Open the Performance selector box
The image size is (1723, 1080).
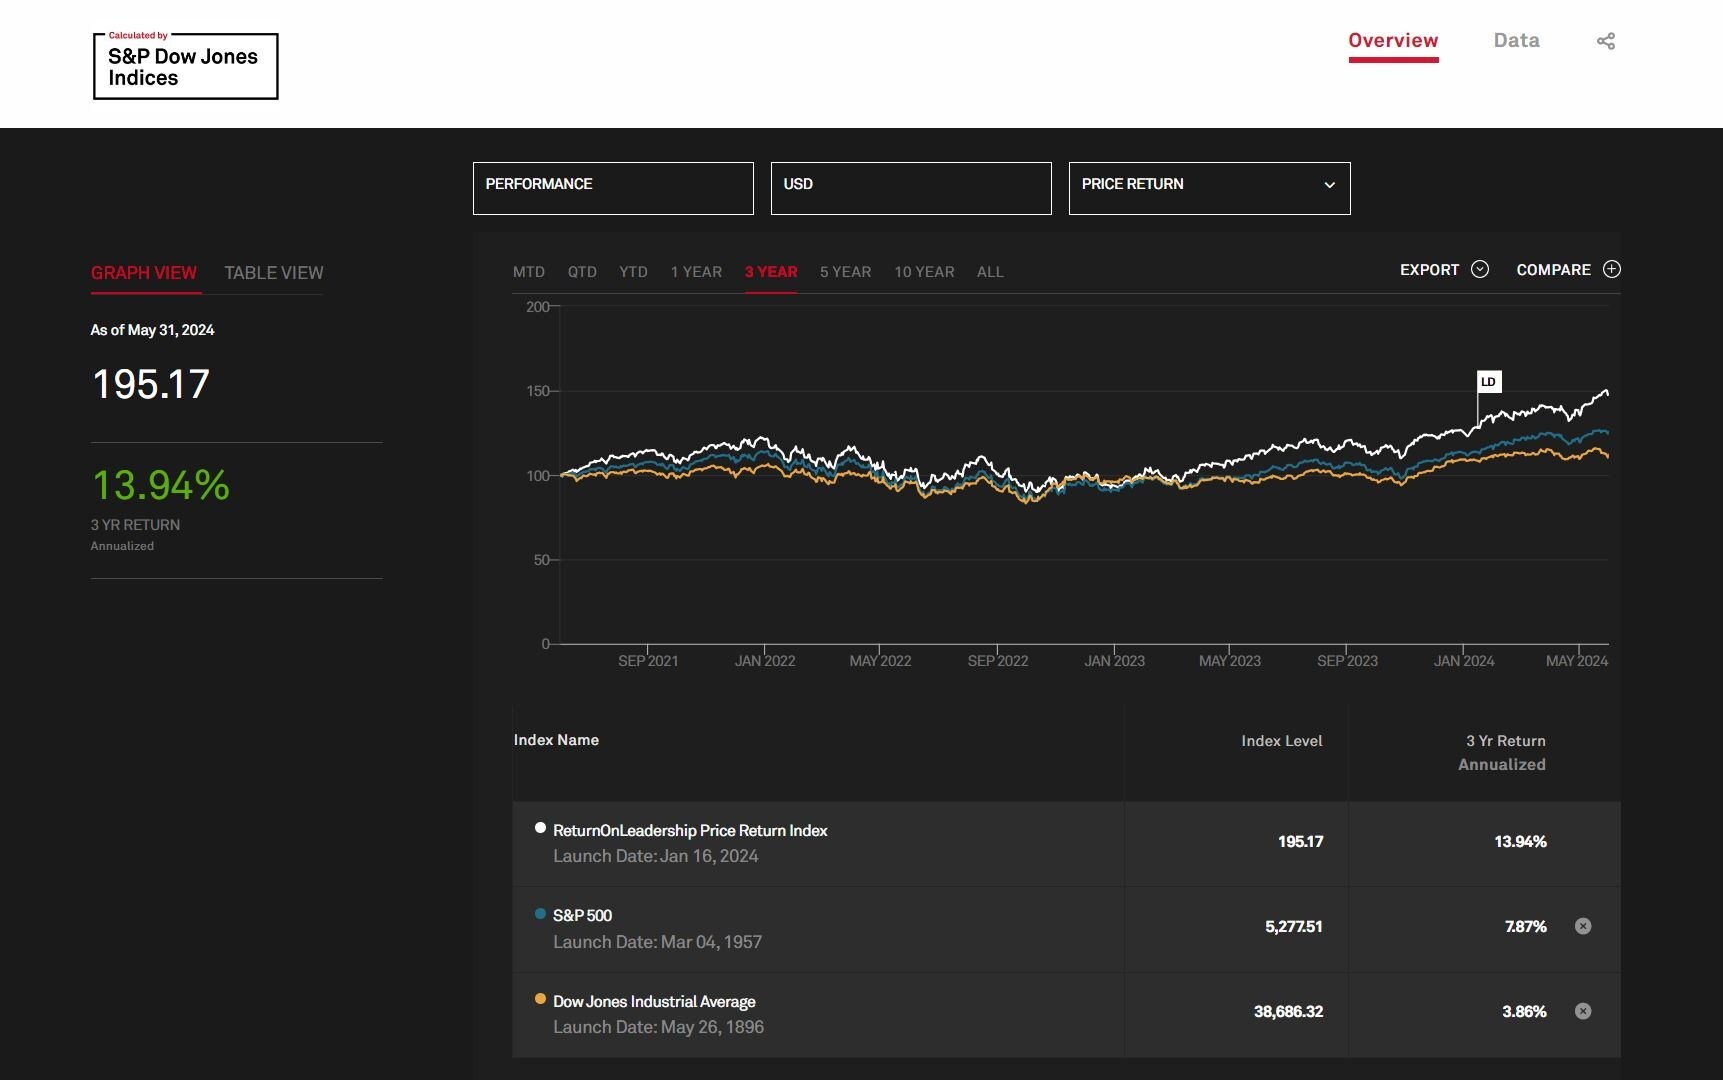(x=613, y=188)
